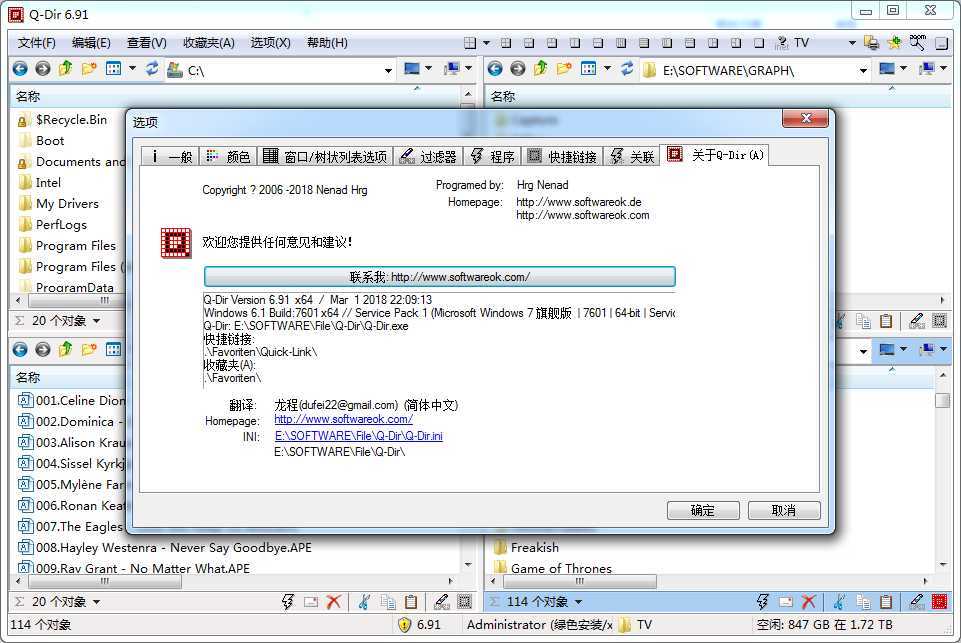Viewport: 961px width, 643px height.
Task: Go back in the C:\ pane
Action: pos(20,69)
